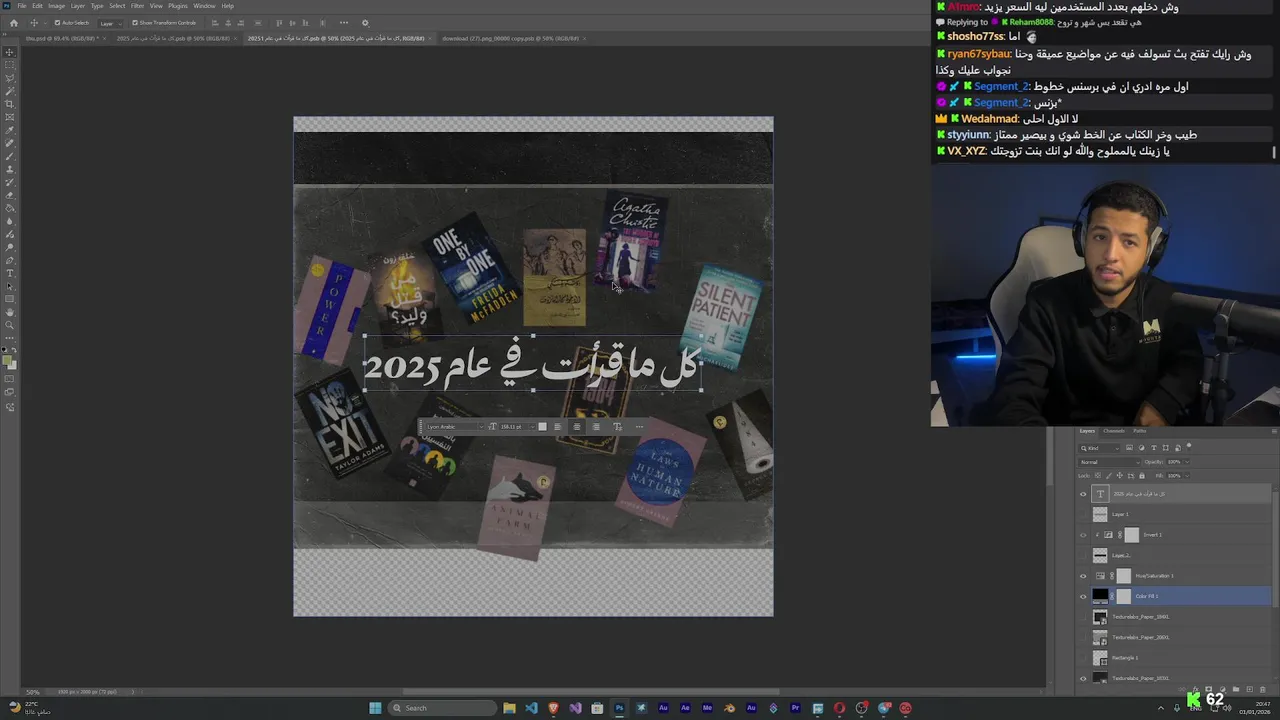
Task: Select the Paint Bucket tool
Action: pos(9,208)
